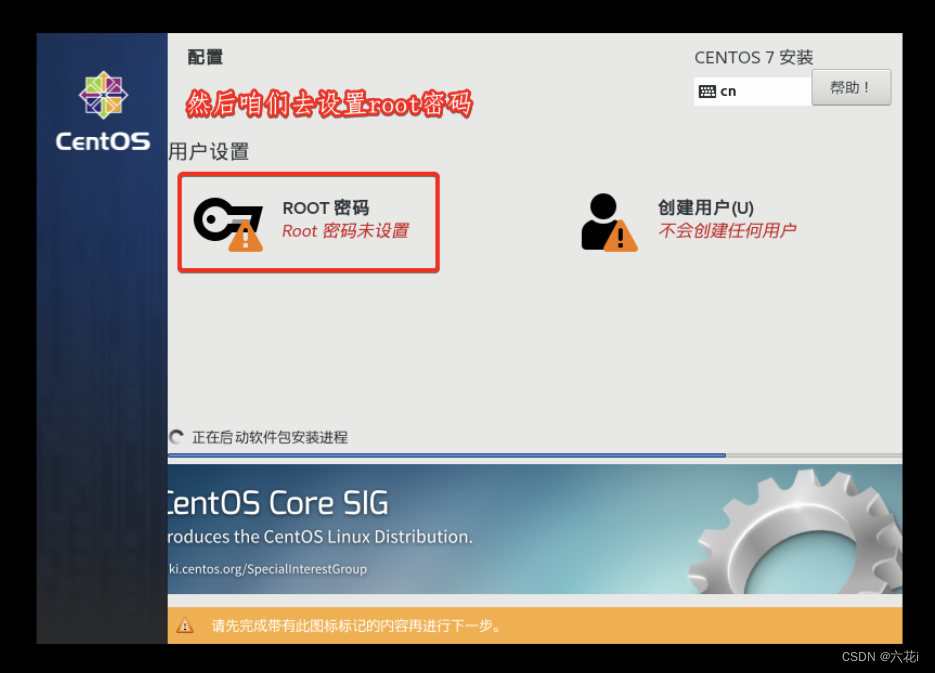This screenshot has width=935, height=673.
Task: Click the ROOT password key icon
Action: [x=228, y=224]
